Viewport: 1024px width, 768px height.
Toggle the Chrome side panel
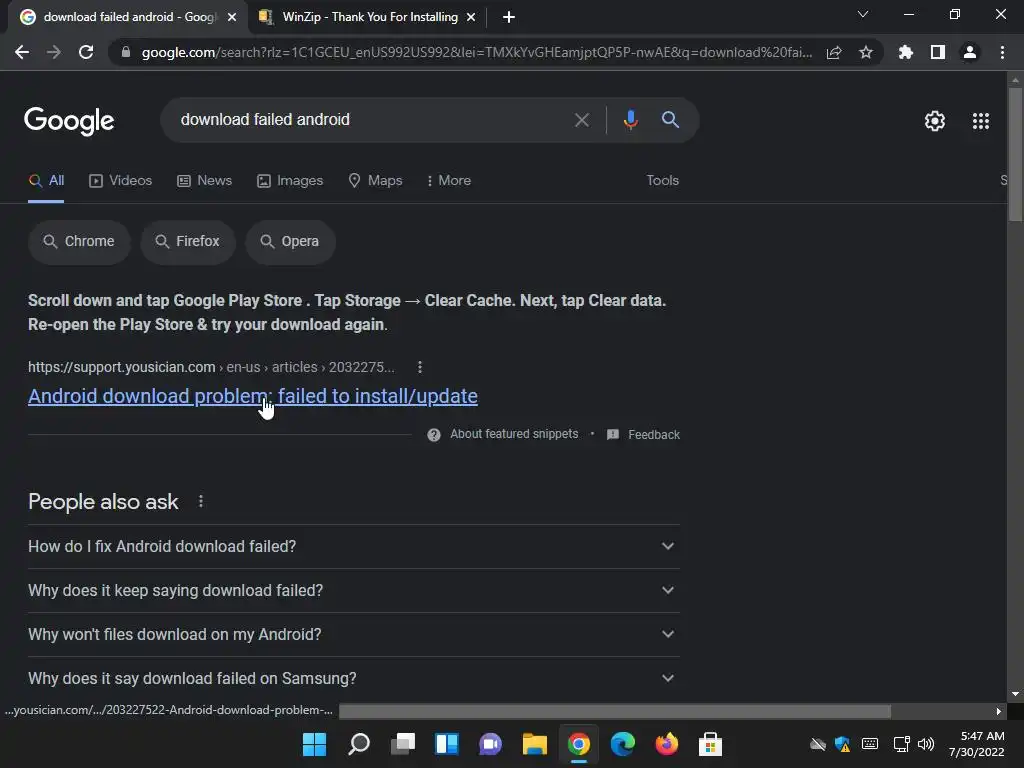pyautogui.click(x=938, y=52)
